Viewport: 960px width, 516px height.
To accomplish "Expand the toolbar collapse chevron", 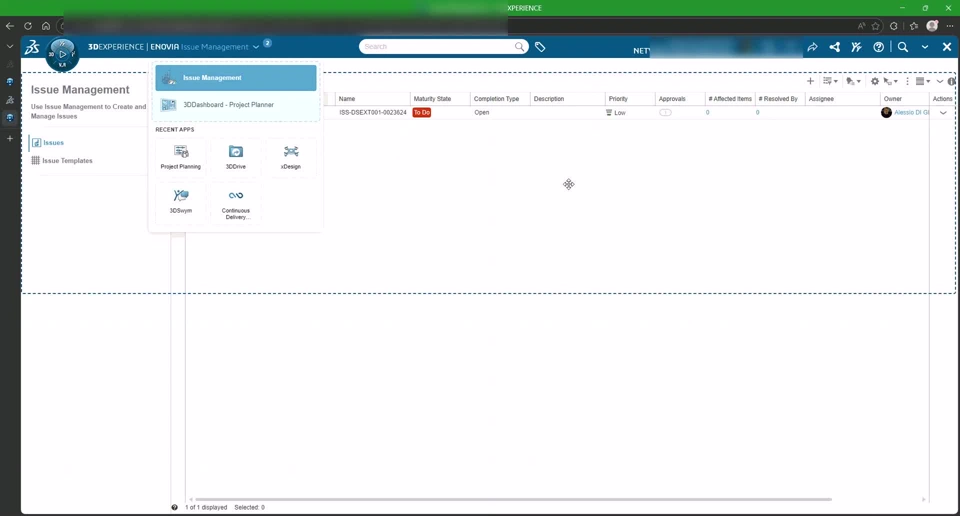I will [940, 81].
